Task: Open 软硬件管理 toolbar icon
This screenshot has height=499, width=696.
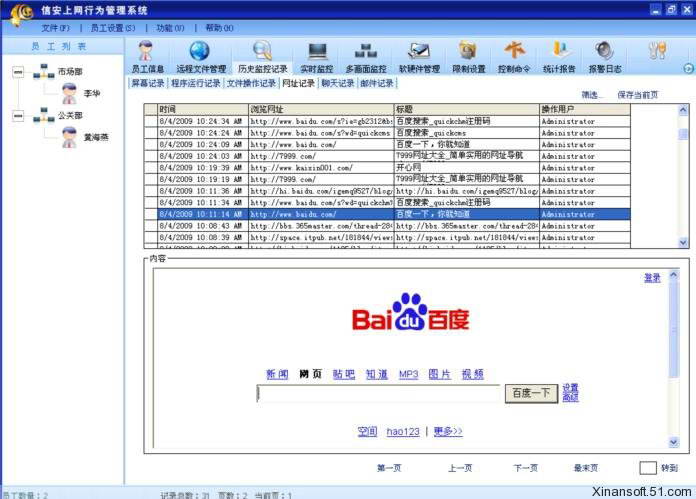Action: coord(419,56)
